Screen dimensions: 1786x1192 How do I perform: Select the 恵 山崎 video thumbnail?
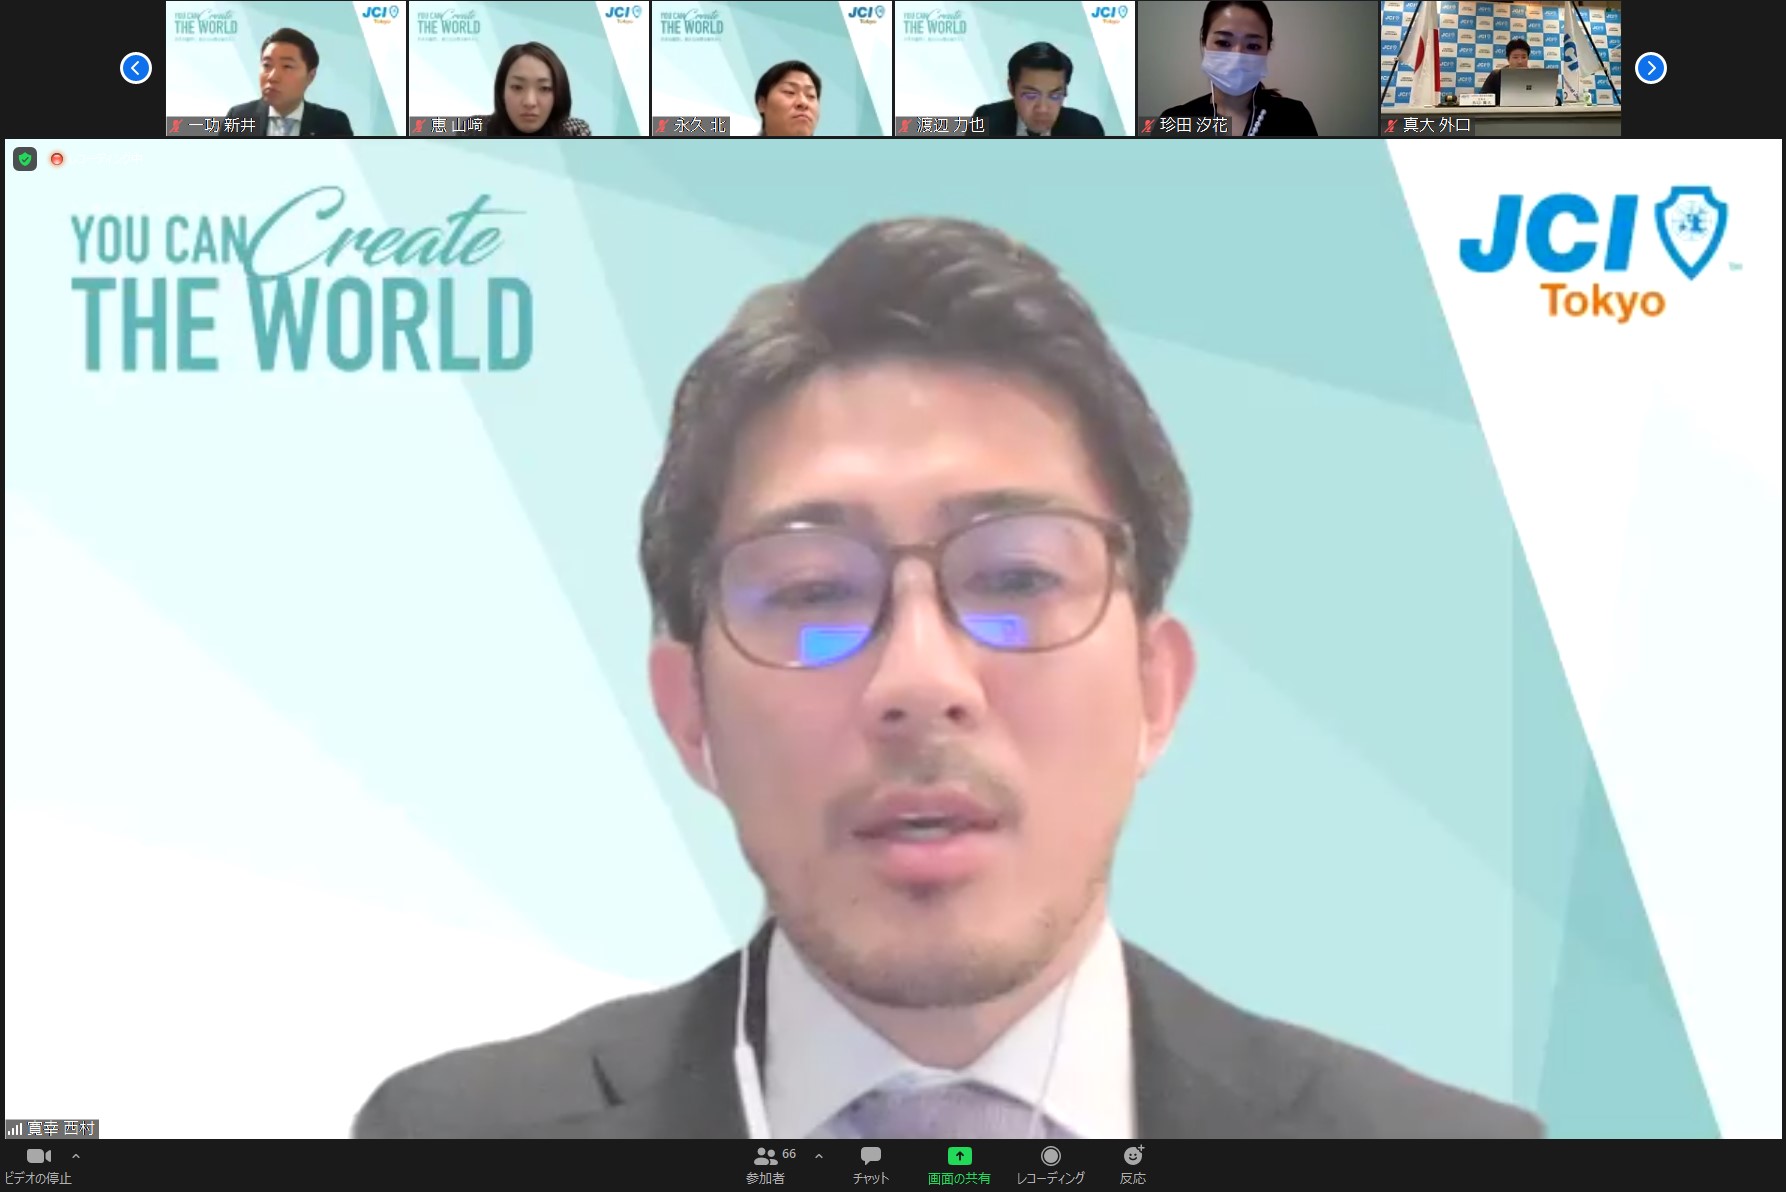pyautogui.click(x=529, y=68)
